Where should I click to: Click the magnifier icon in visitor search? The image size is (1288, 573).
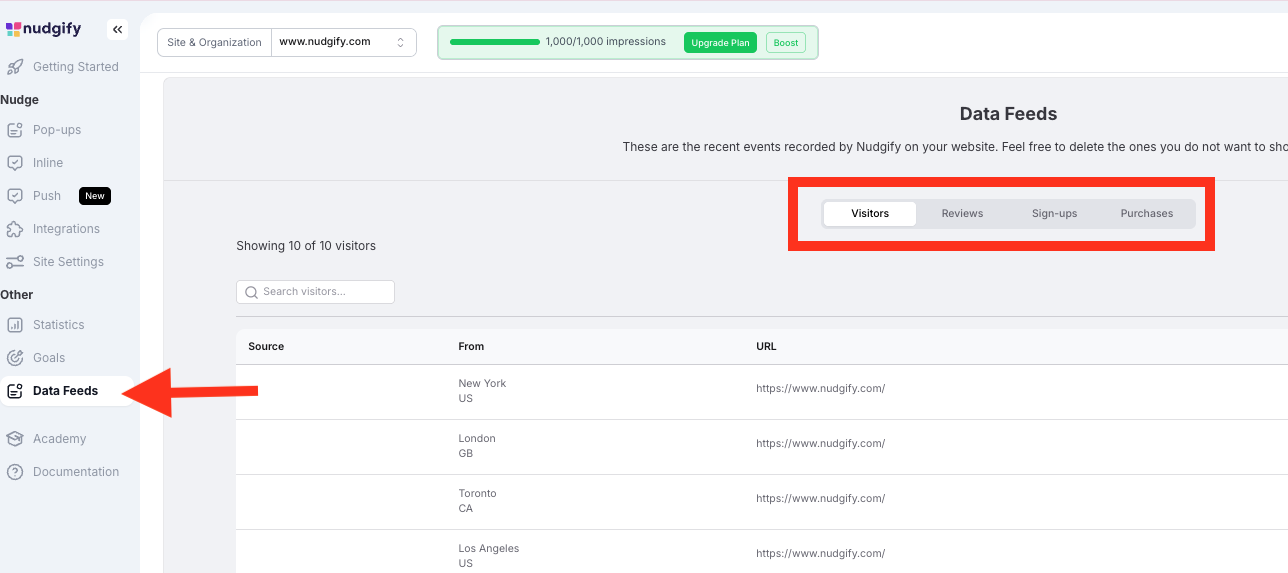point(251,292)
